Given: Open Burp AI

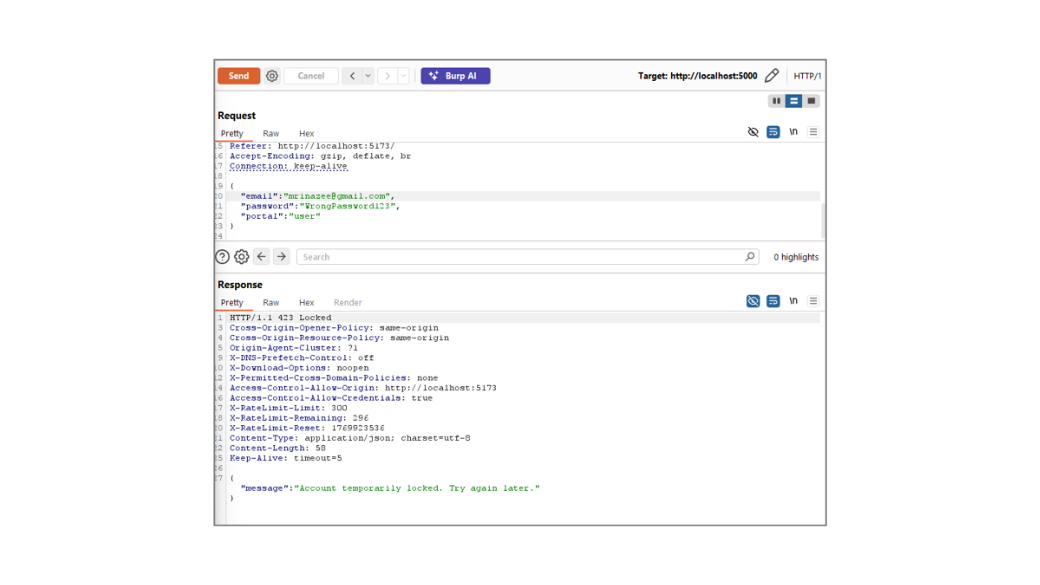Looking at the screenshot, I should tap(455, 76).
